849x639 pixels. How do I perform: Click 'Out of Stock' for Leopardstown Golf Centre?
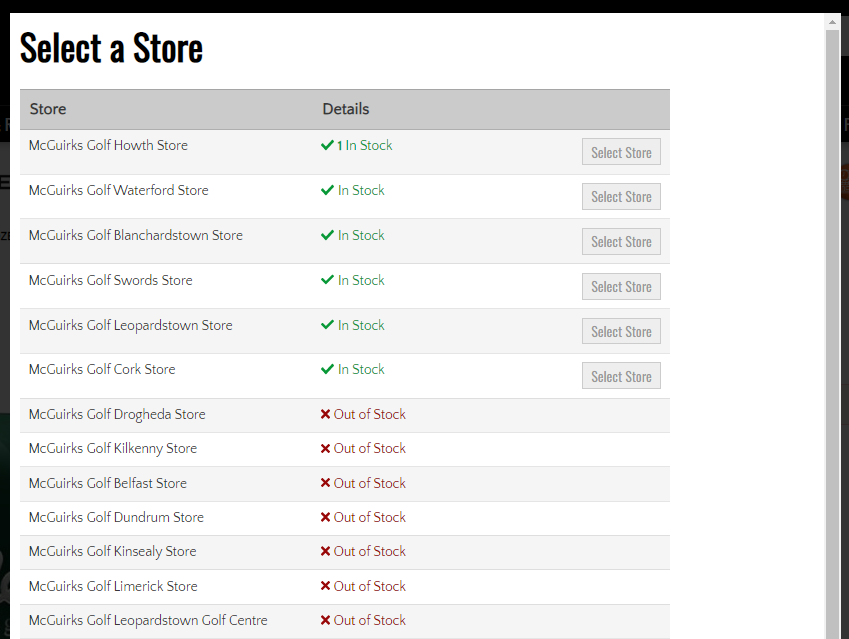[x=369, y=620]
